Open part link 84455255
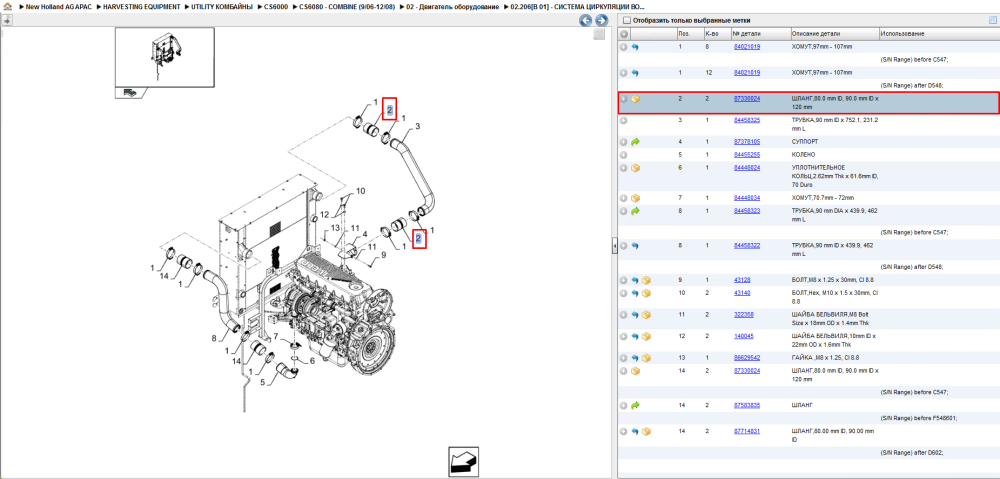Screen dimensions: 1000x479 click(x=747, y=155)
